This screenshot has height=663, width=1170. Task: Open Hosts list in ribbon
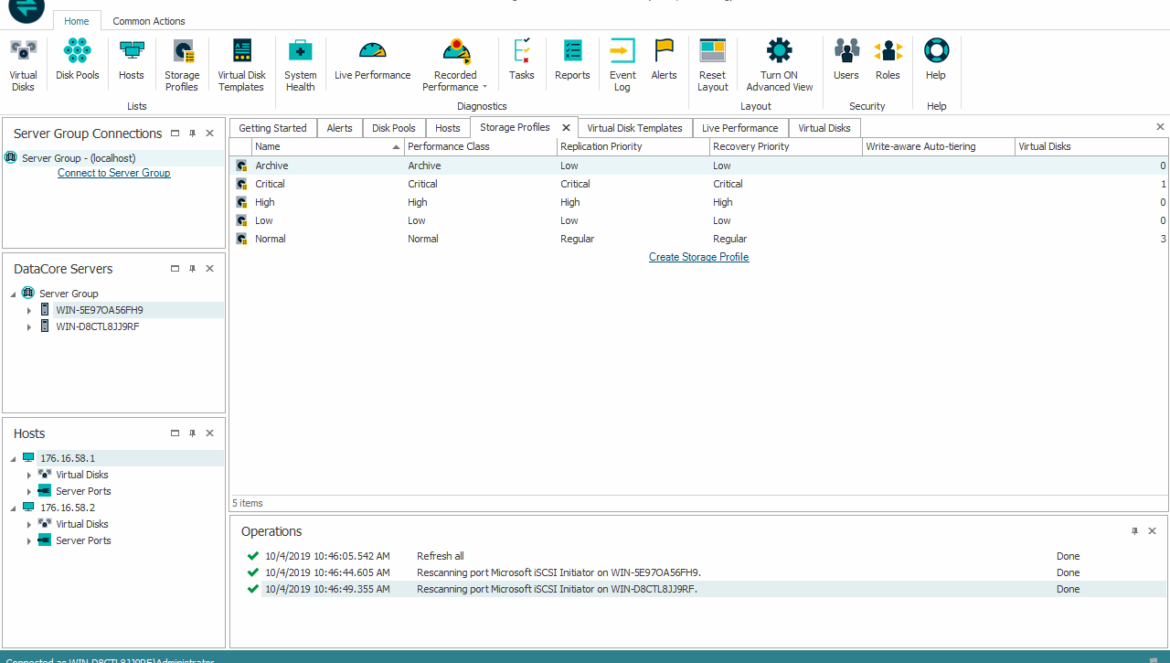131,60
